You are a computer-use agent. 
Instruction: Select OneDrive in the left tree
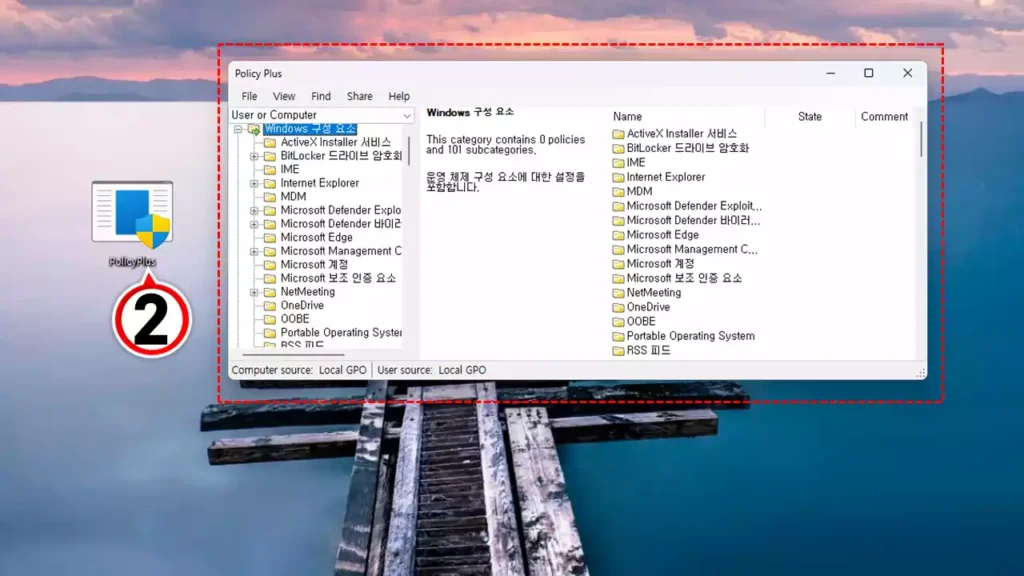pos(302,306)
